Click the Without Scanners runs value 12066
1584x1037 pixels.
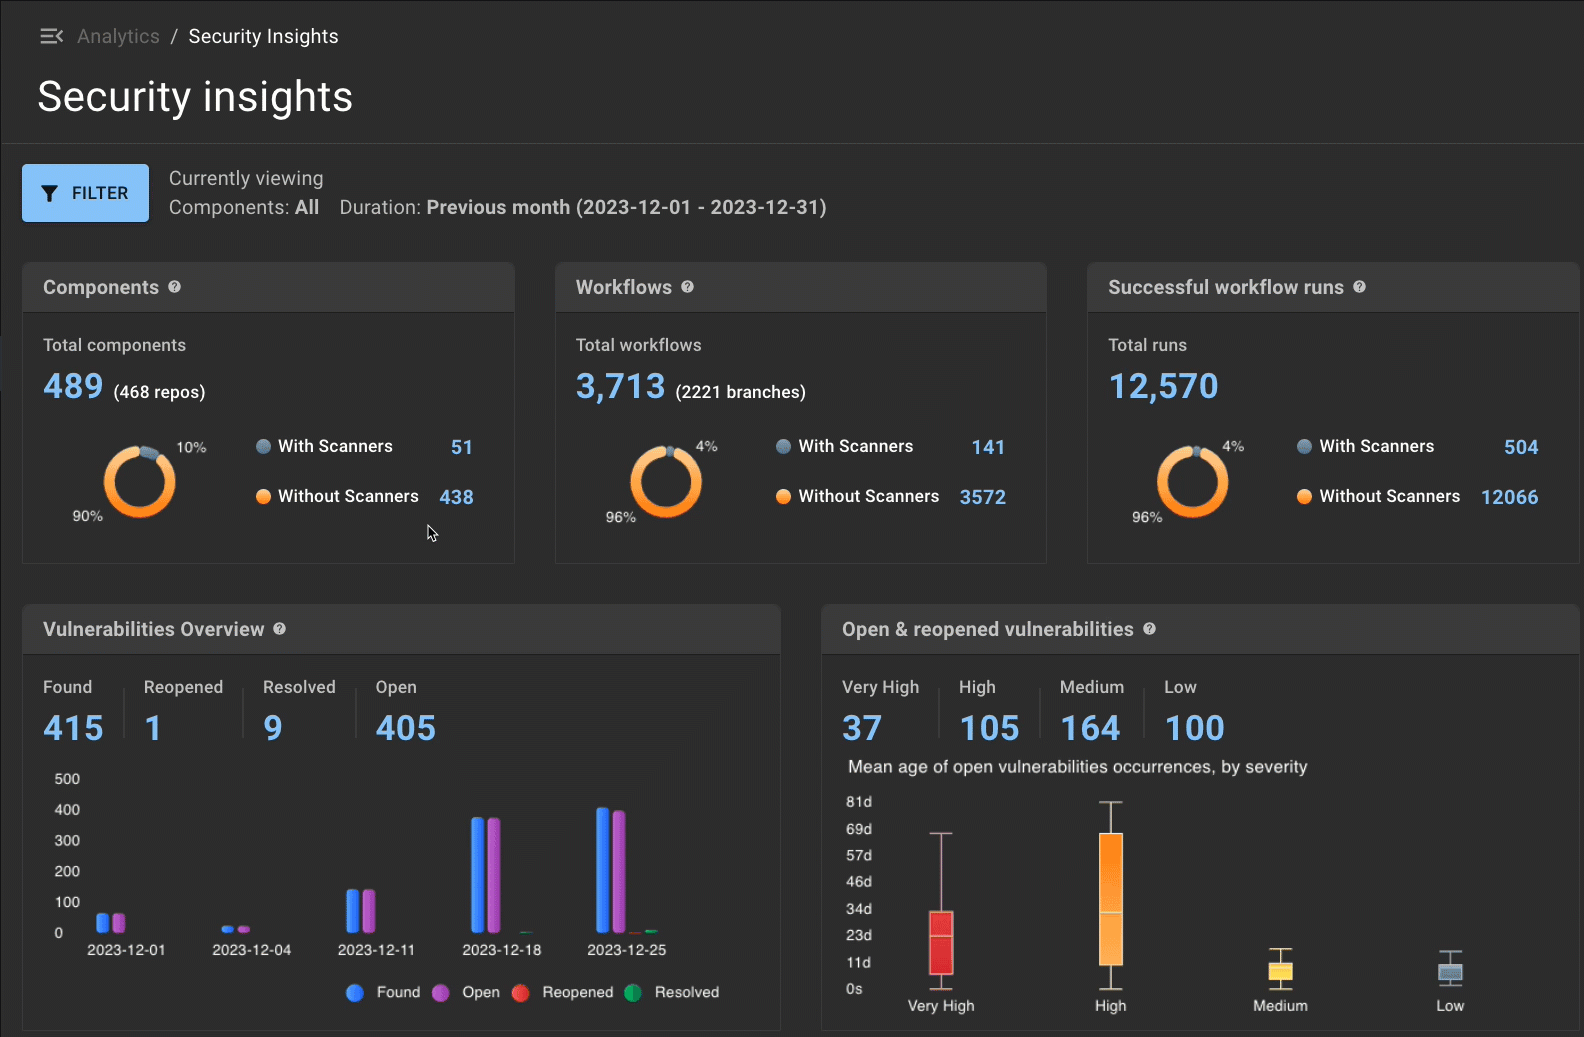[1510, 497]
